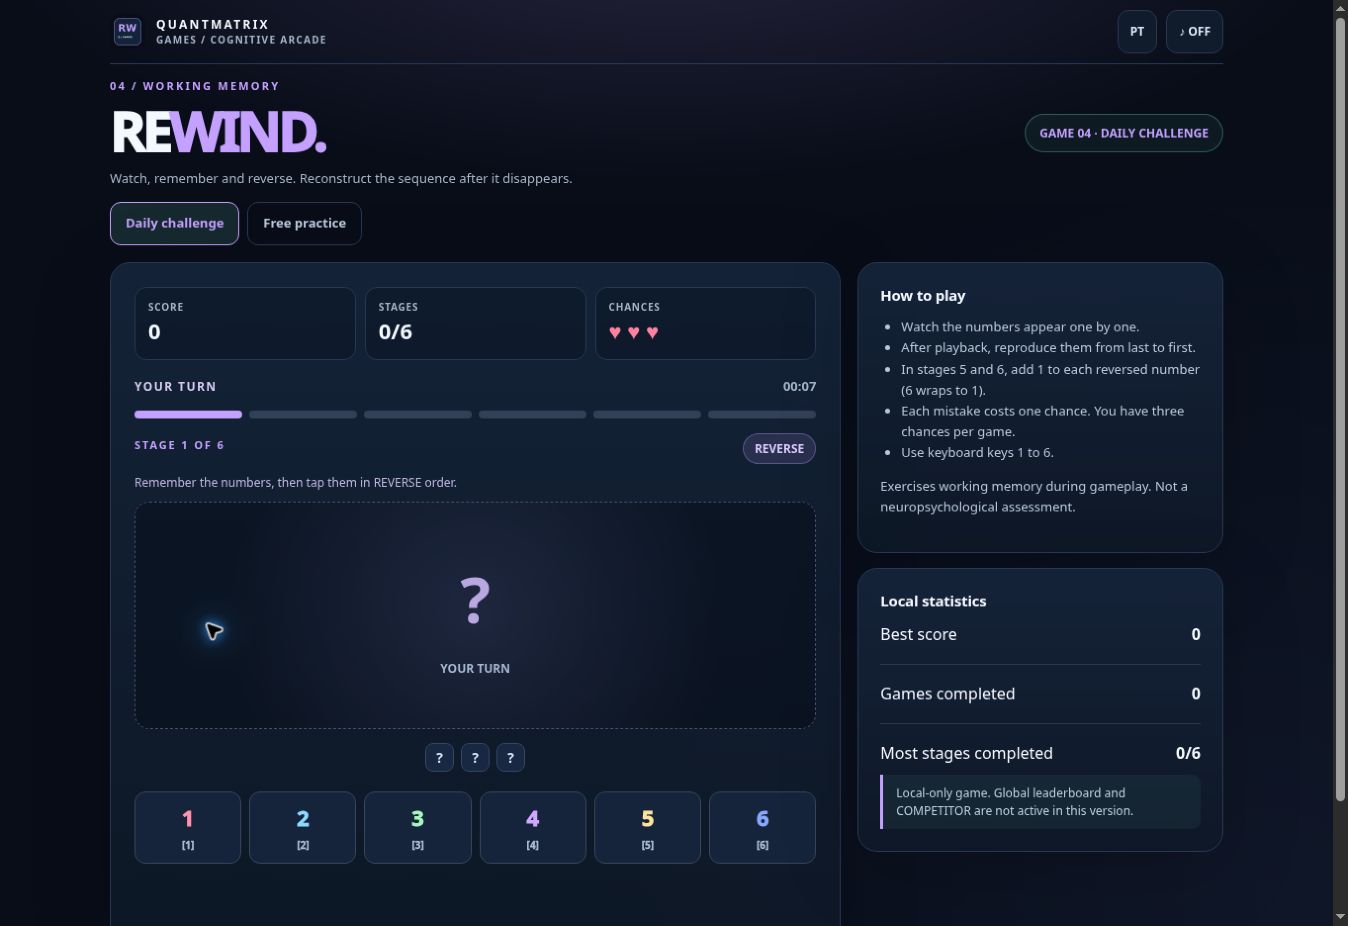Image resolution: width=1348 pixels, height=926 pixels.
Task: Click the Local statistics heading
Action: click(933, 601)
